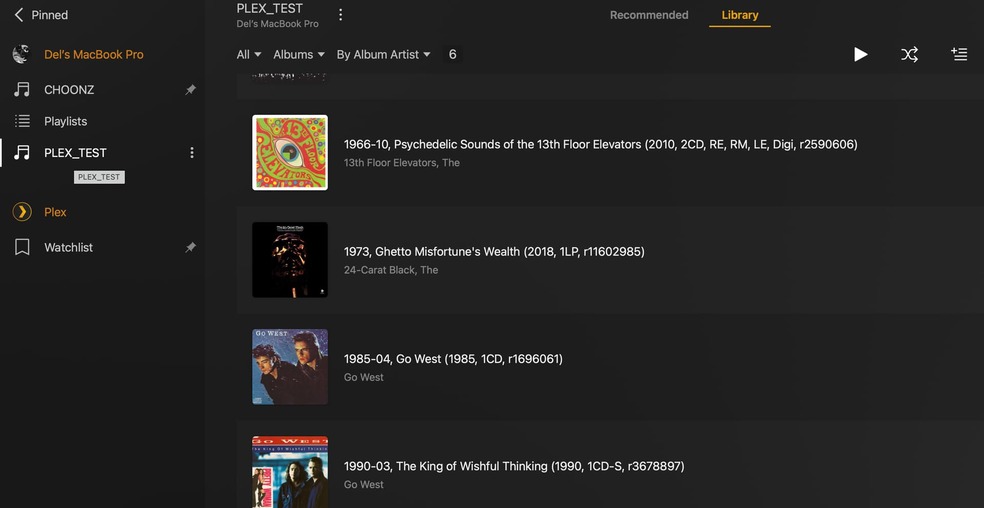Click the PLEX_TEST library heading title

click(270, 9)
